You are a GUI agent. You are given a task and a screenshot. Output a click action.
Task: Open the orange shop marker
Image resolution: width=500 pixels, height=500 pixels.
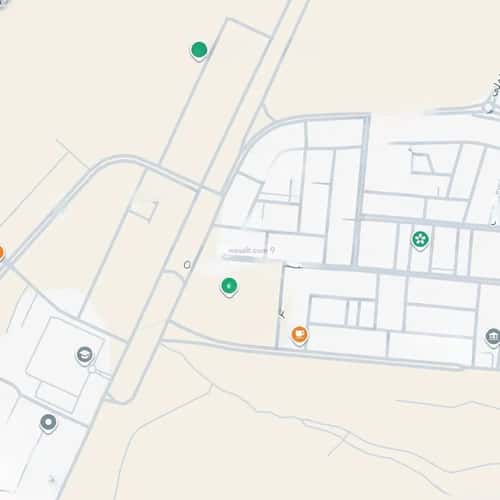[299, 335]
